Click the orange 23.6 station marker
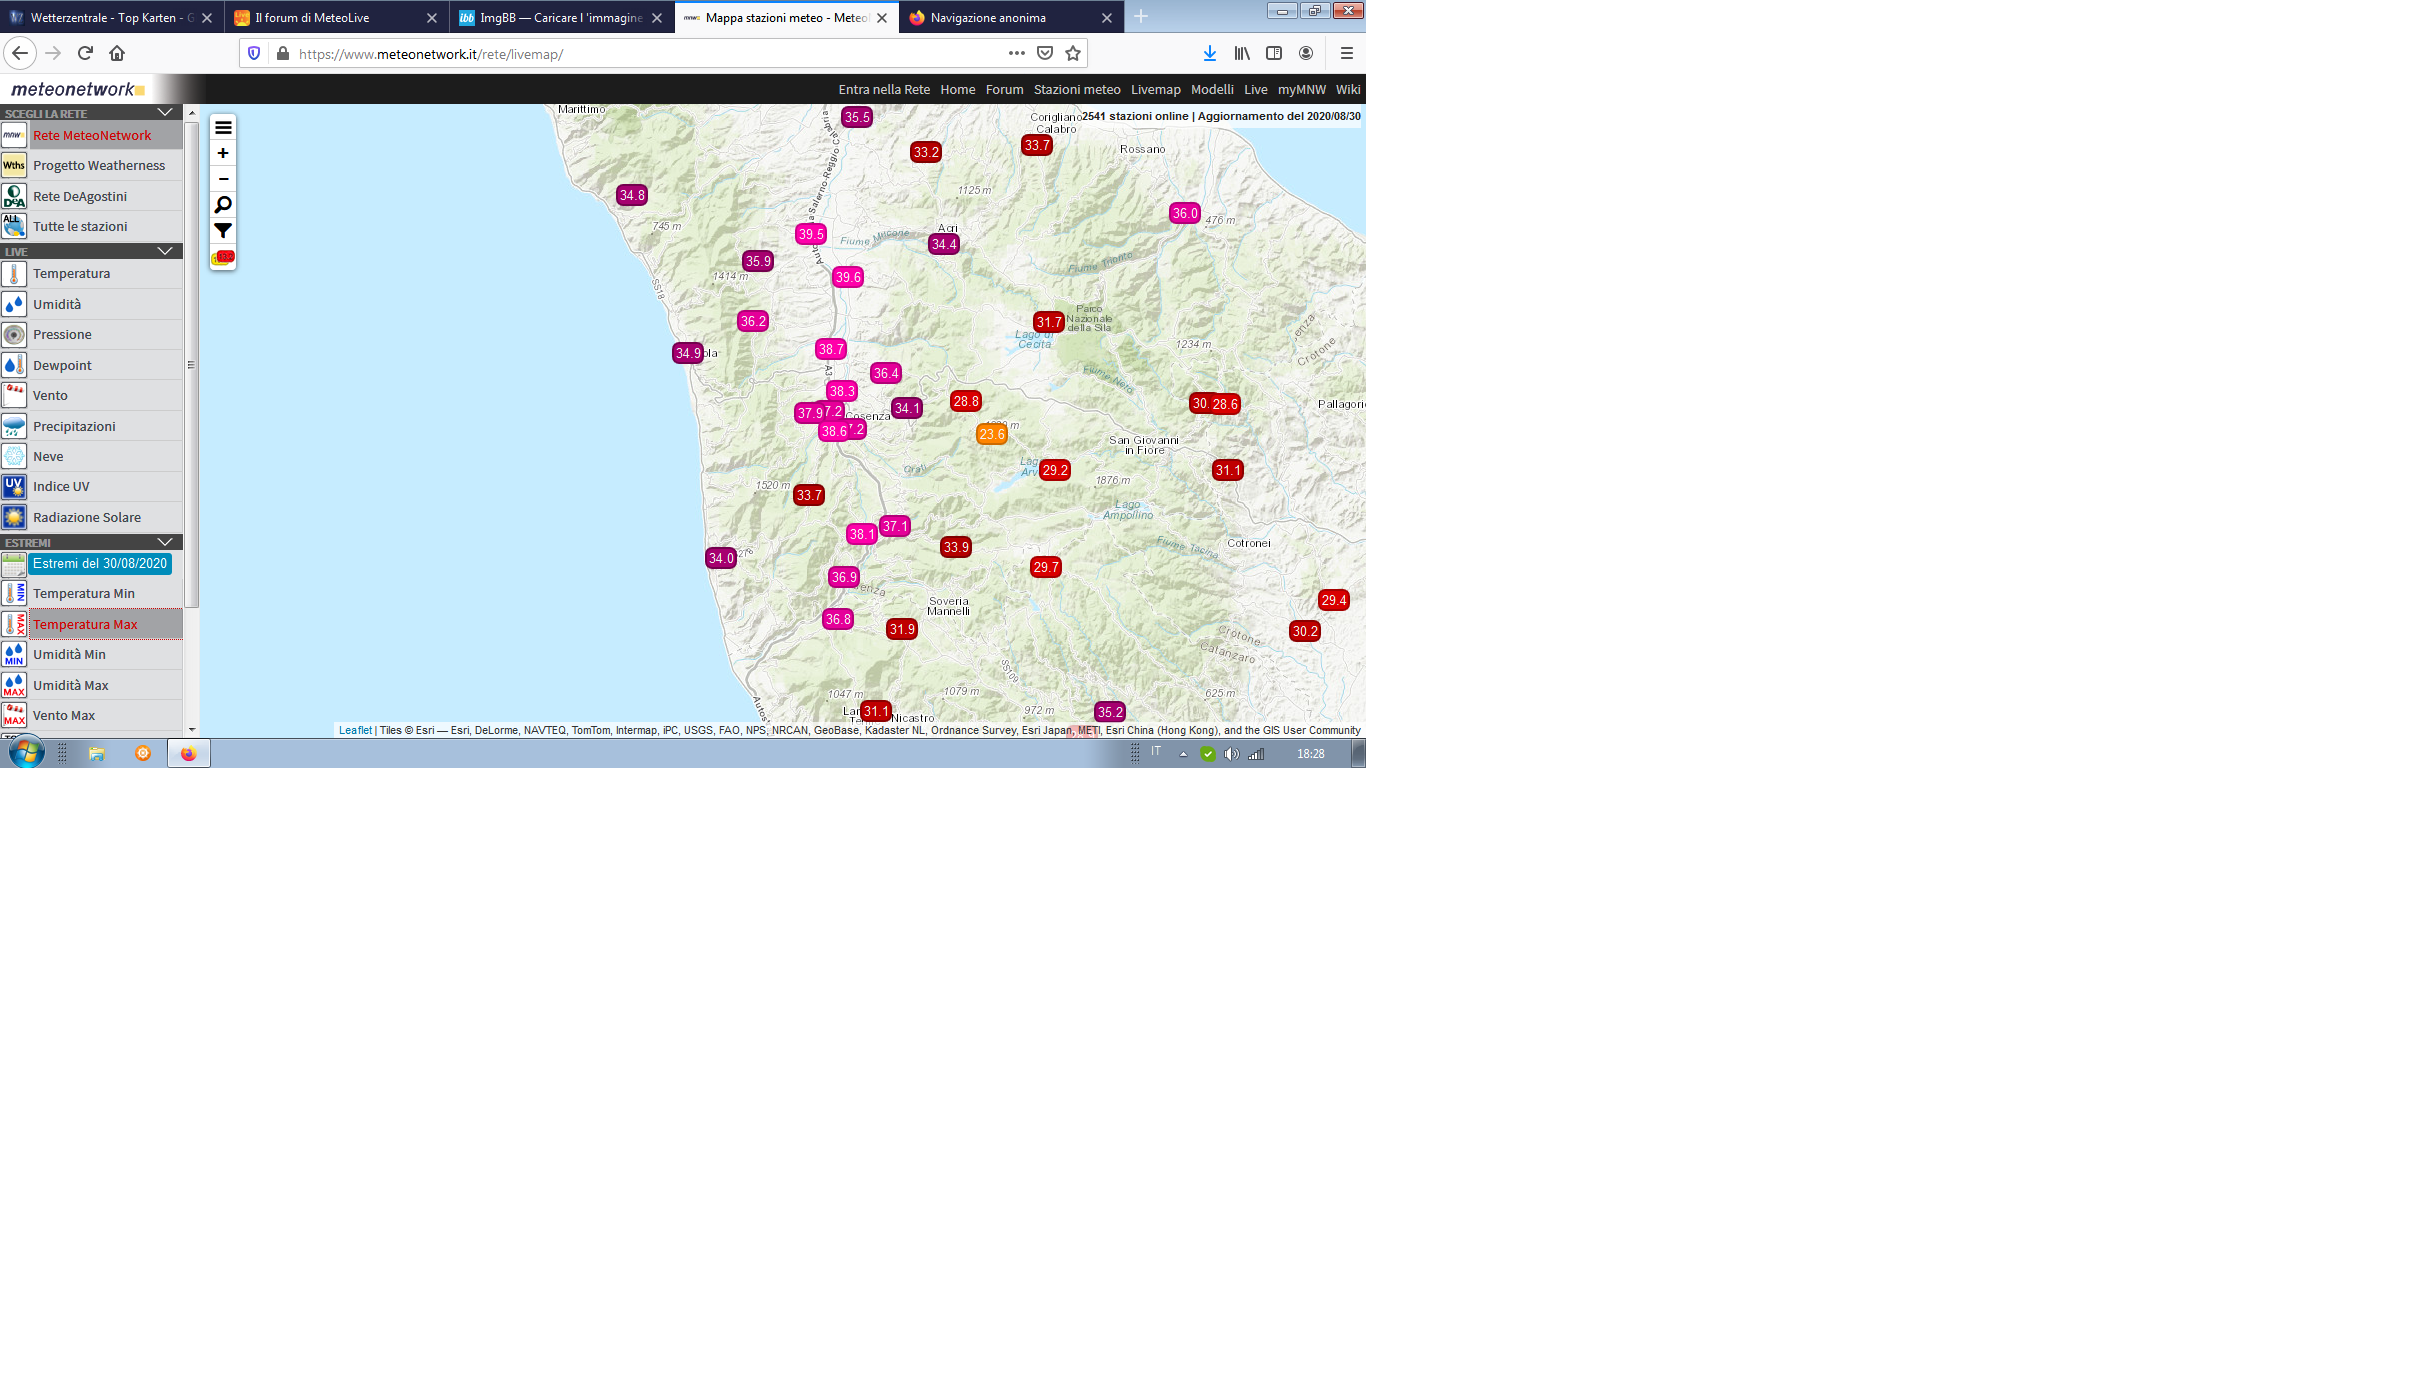Viewport: 2420px width, 1396px height. [x=992, y=434]
